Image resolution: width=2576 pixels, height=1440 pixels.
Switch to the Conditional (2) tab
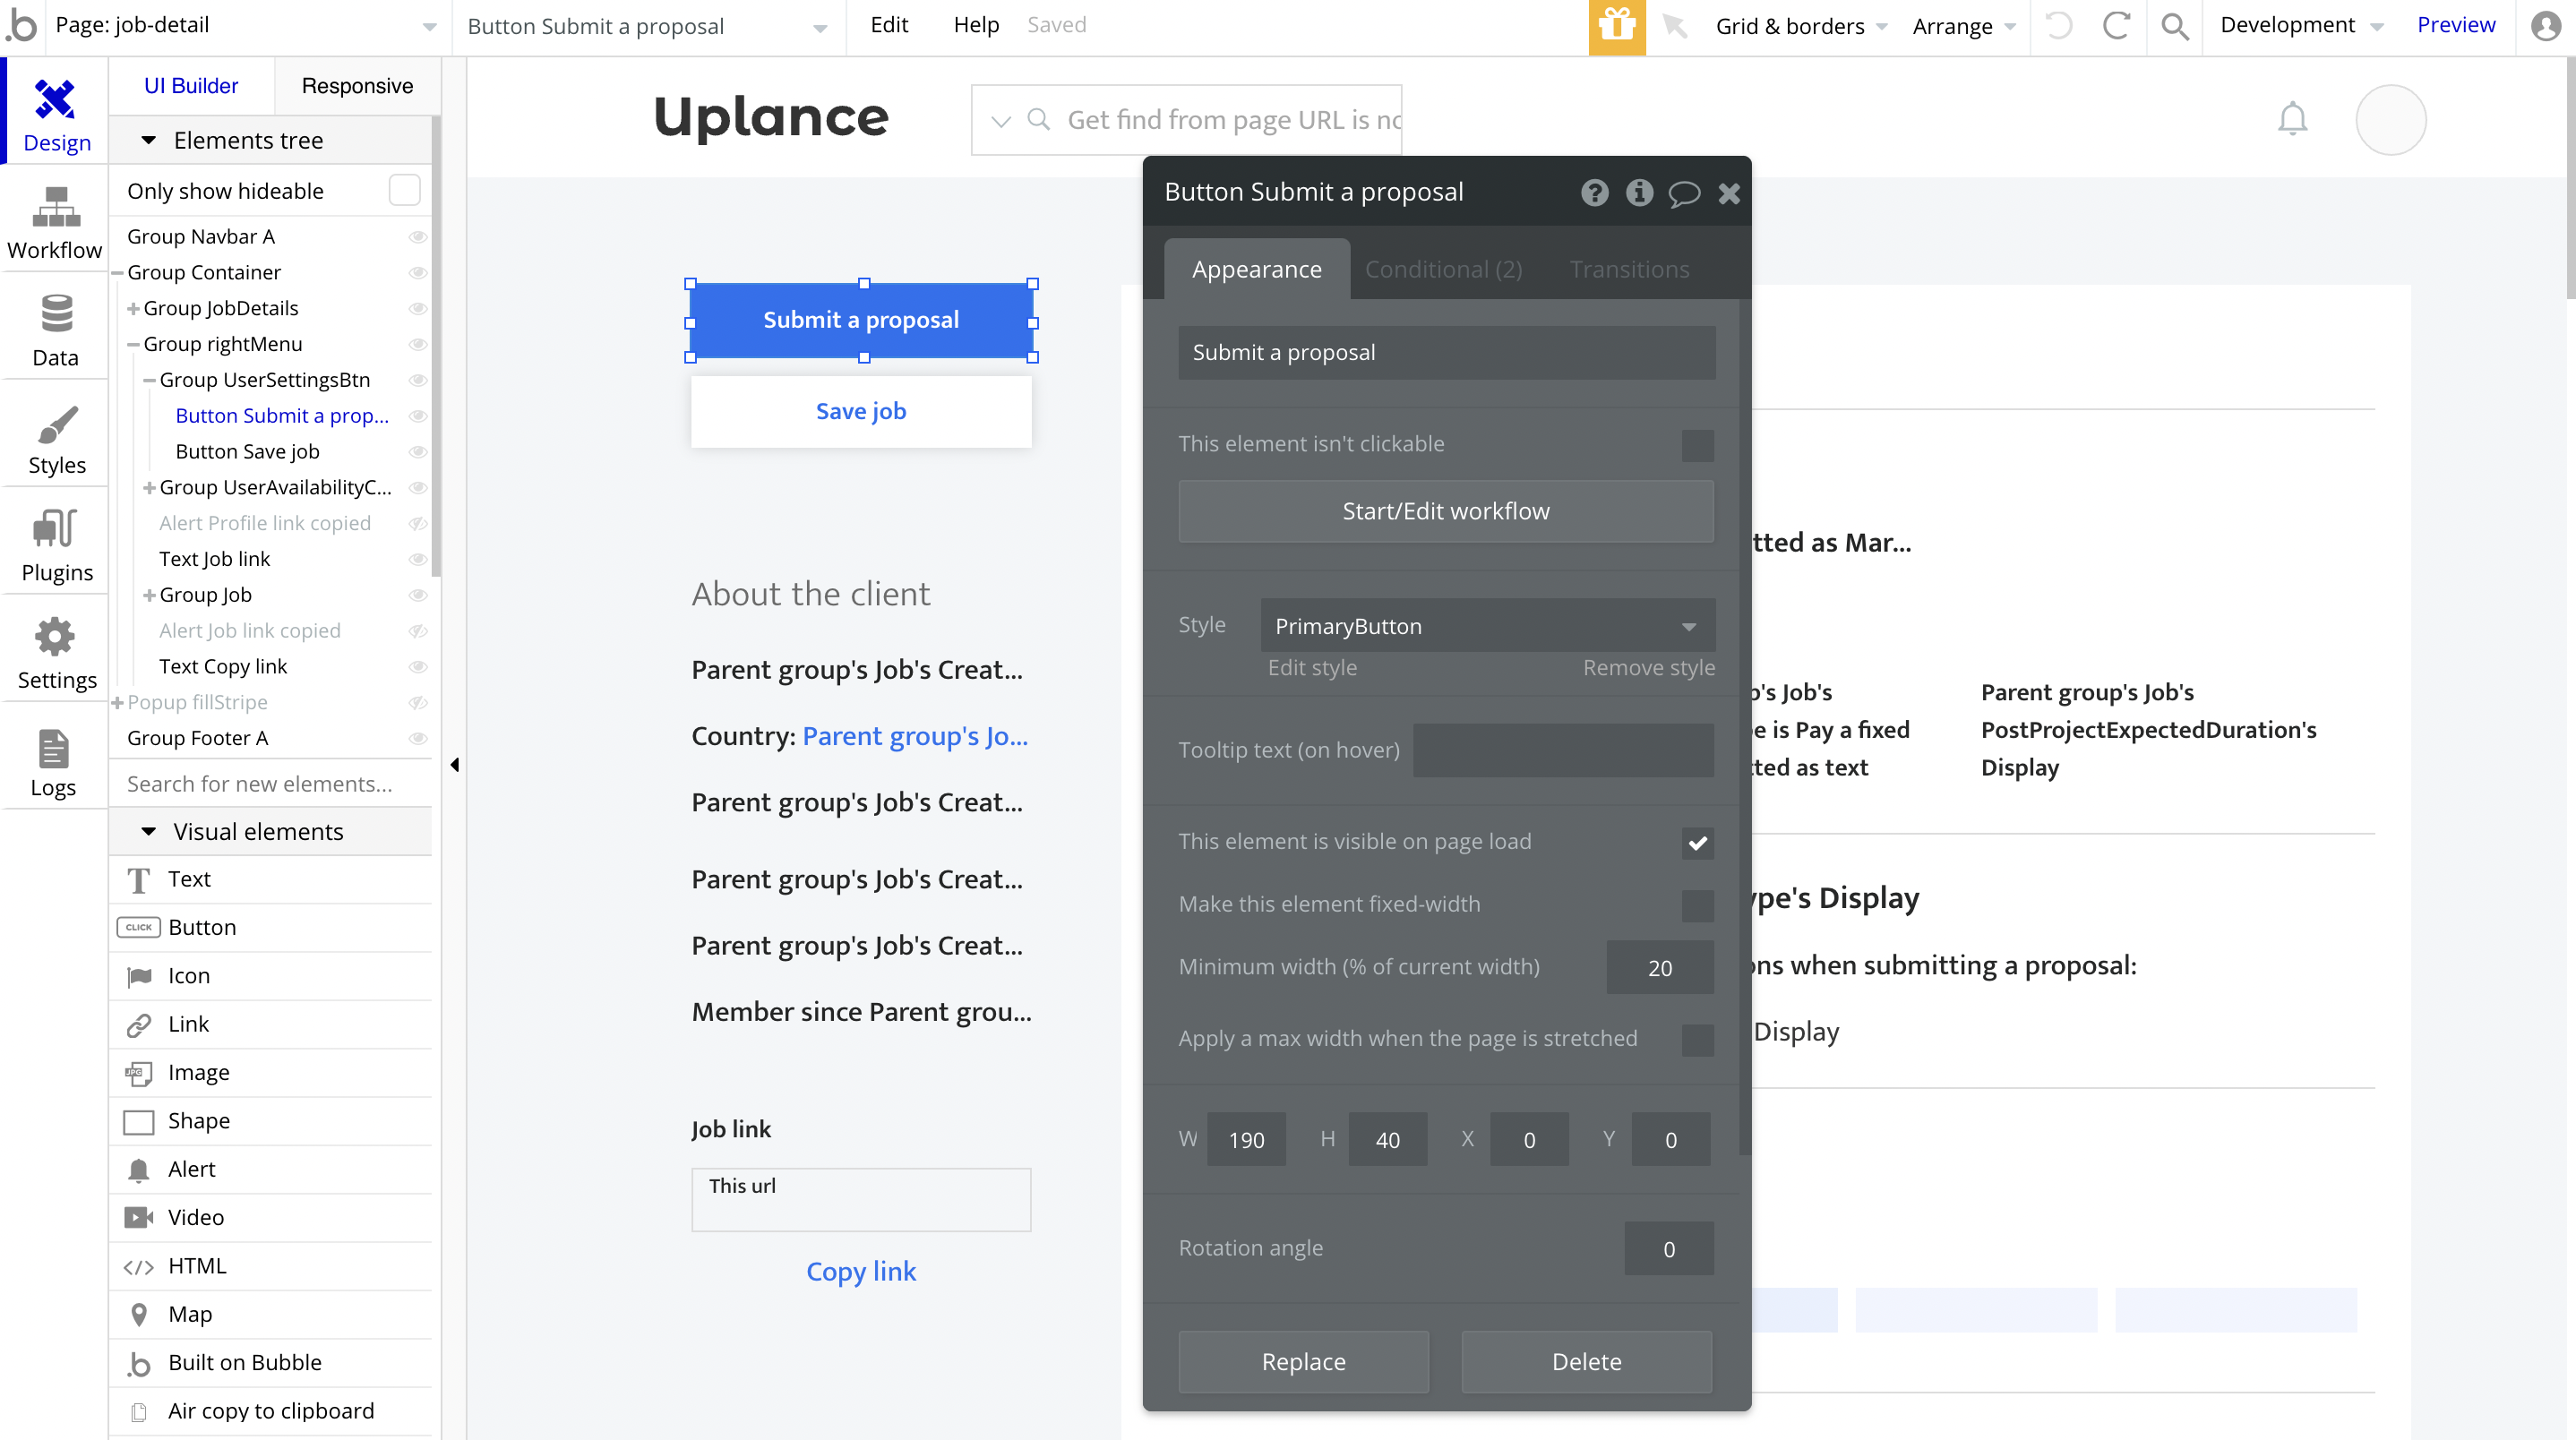point(1443,269)
